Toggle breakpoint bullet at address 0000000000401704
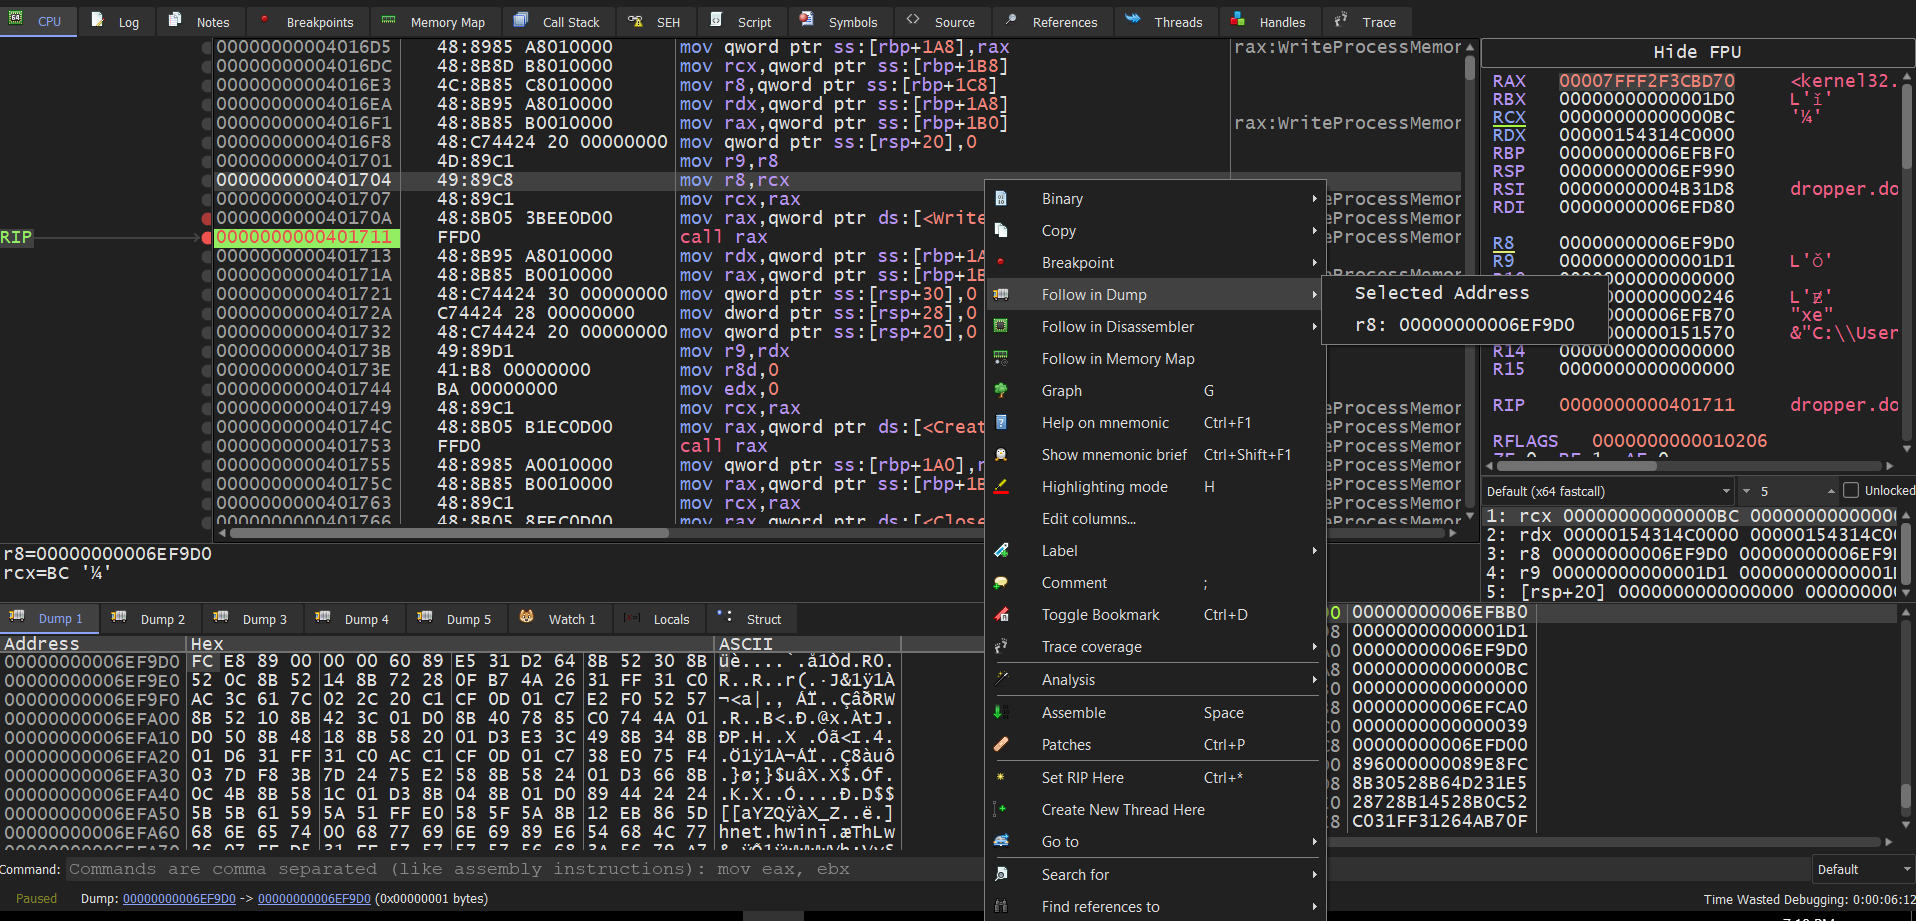1916x921 pixels. [x=207, y=181]
